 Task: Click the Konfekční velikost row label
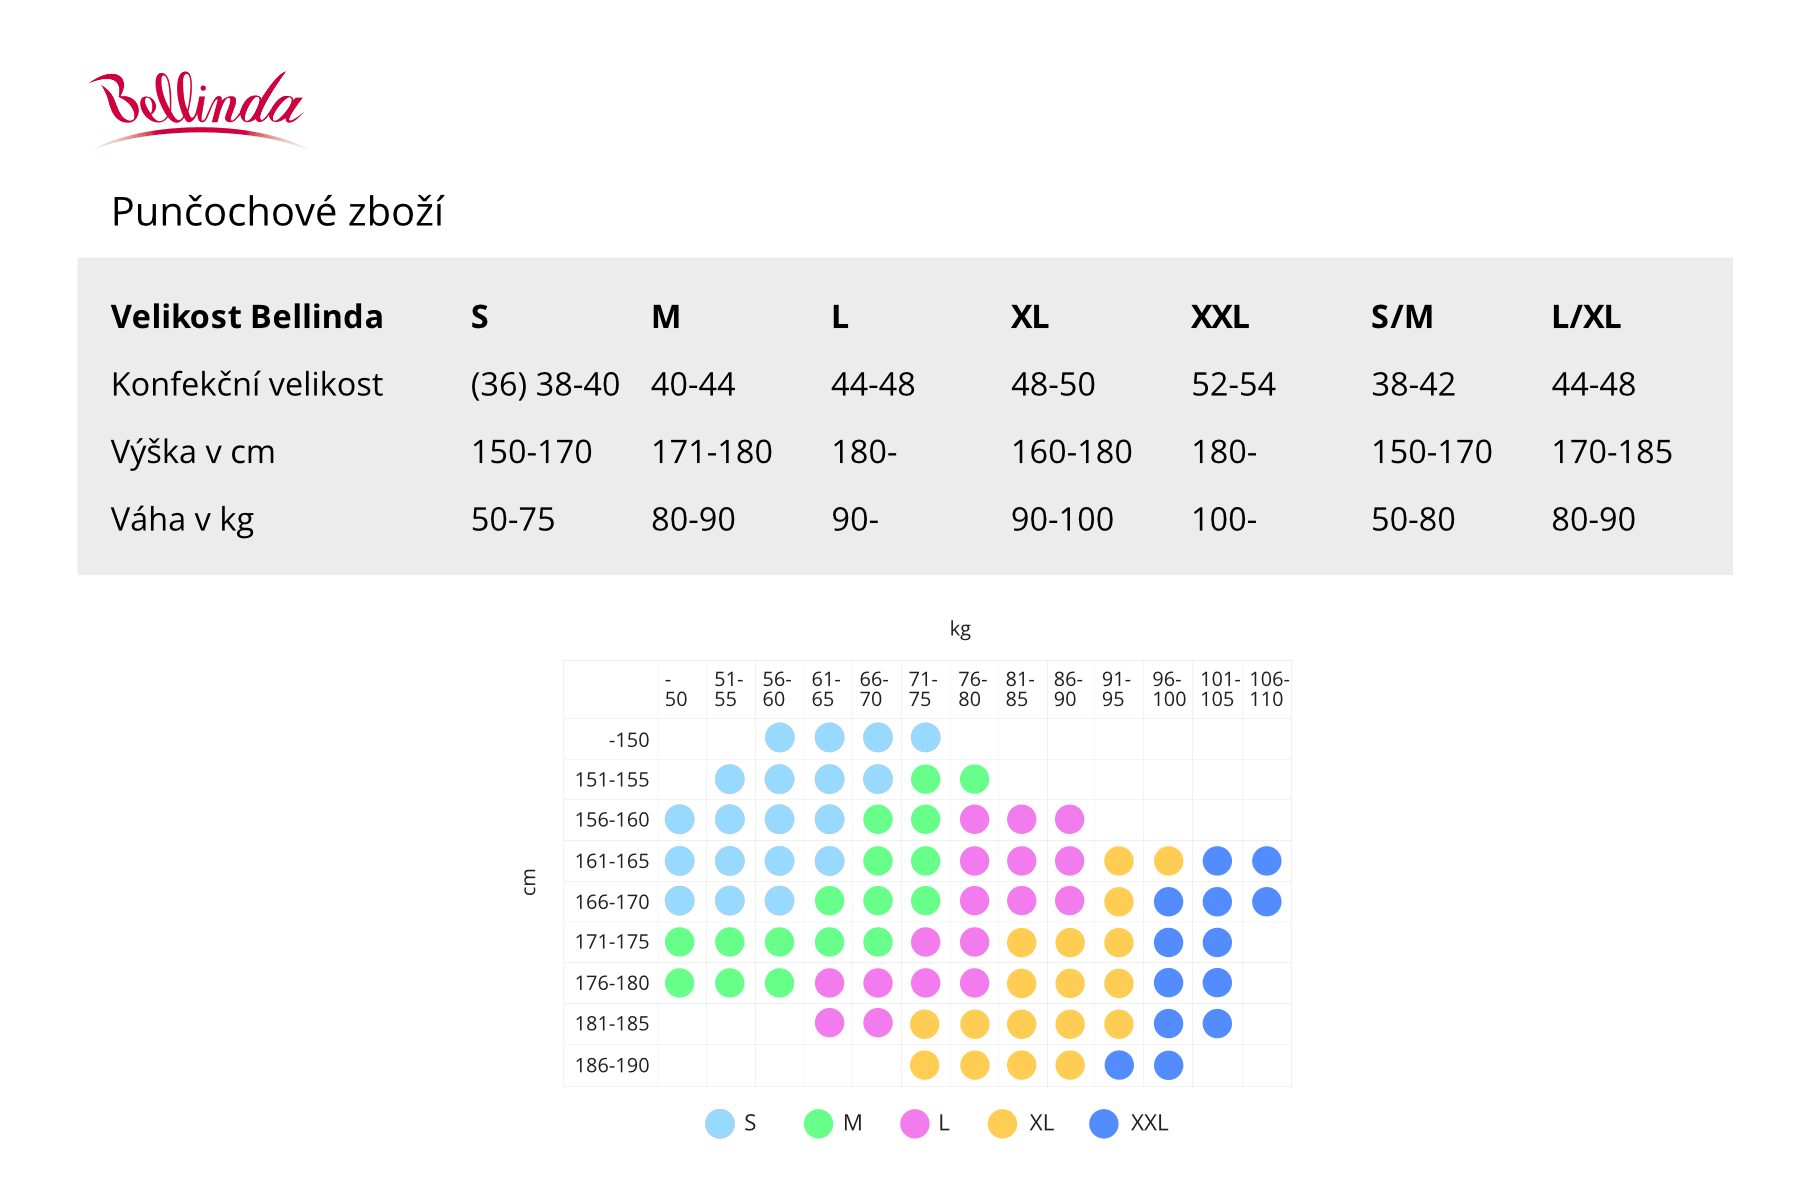[247, 384]
